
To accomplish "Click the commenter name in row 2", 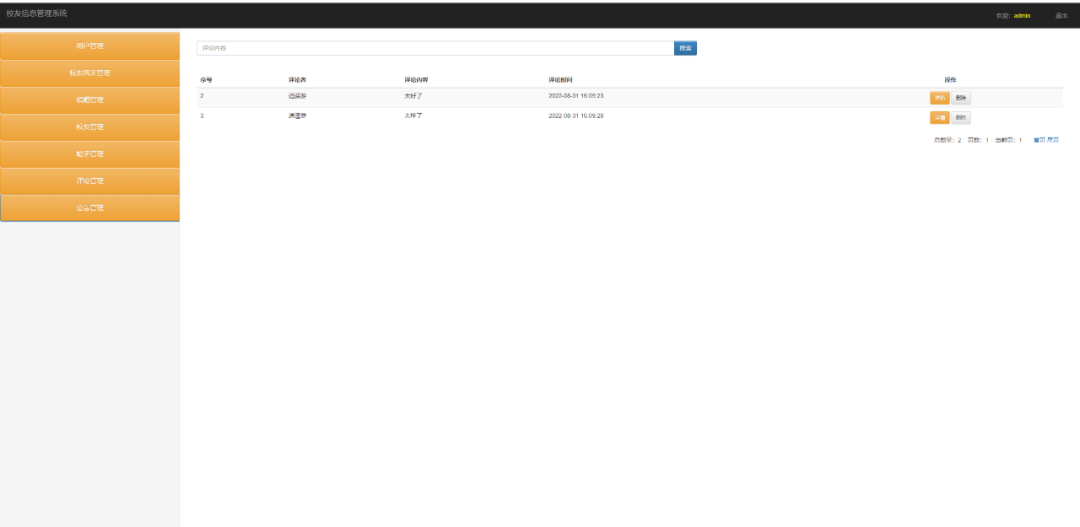I will [x=297, y=96].
